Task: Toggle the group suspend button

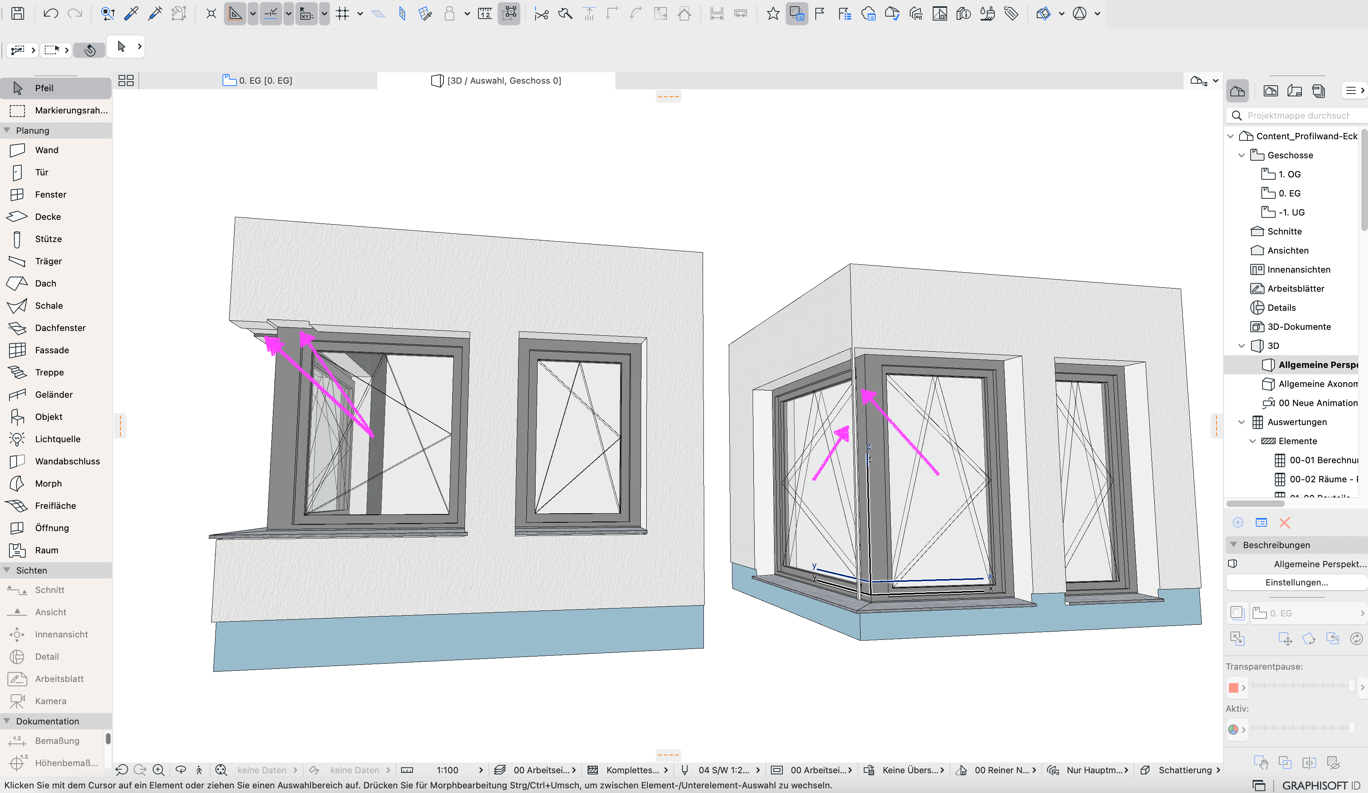Action: pos(509,14)
